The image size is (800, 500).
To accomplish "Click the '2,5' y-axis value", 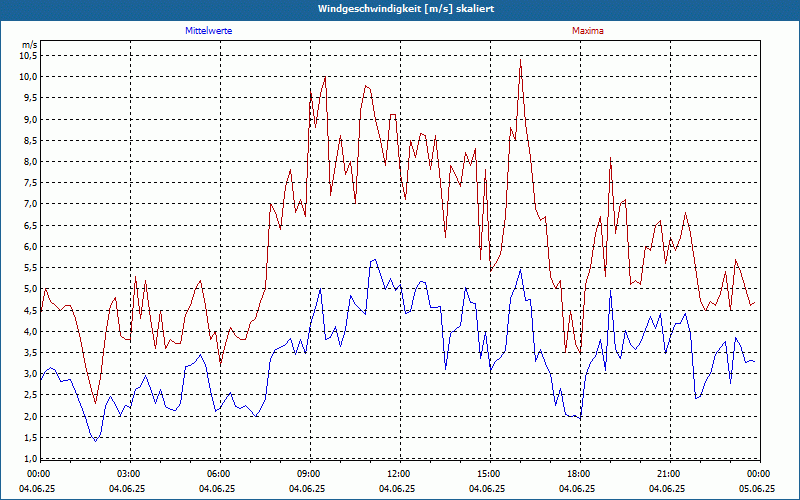I will pyautogui.click(x=30, y=395).
